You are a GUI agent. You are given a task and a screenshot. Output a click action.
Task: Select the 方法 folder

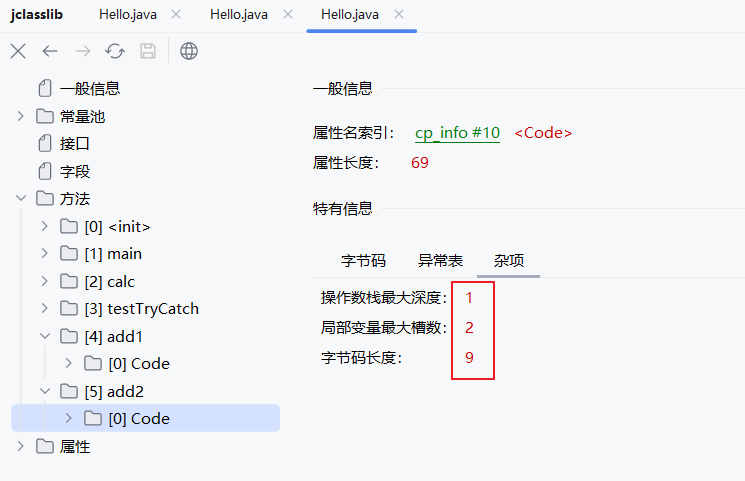(75, 199)
